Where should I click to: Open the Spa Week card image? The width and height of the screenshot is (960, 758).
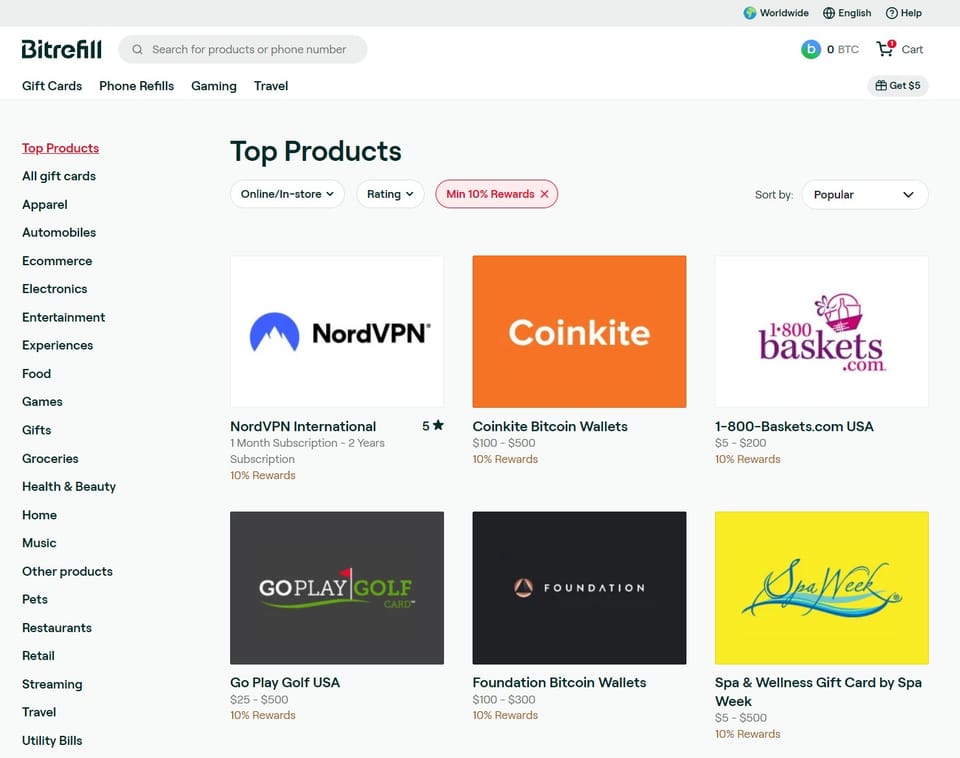(x=822, y=588)
